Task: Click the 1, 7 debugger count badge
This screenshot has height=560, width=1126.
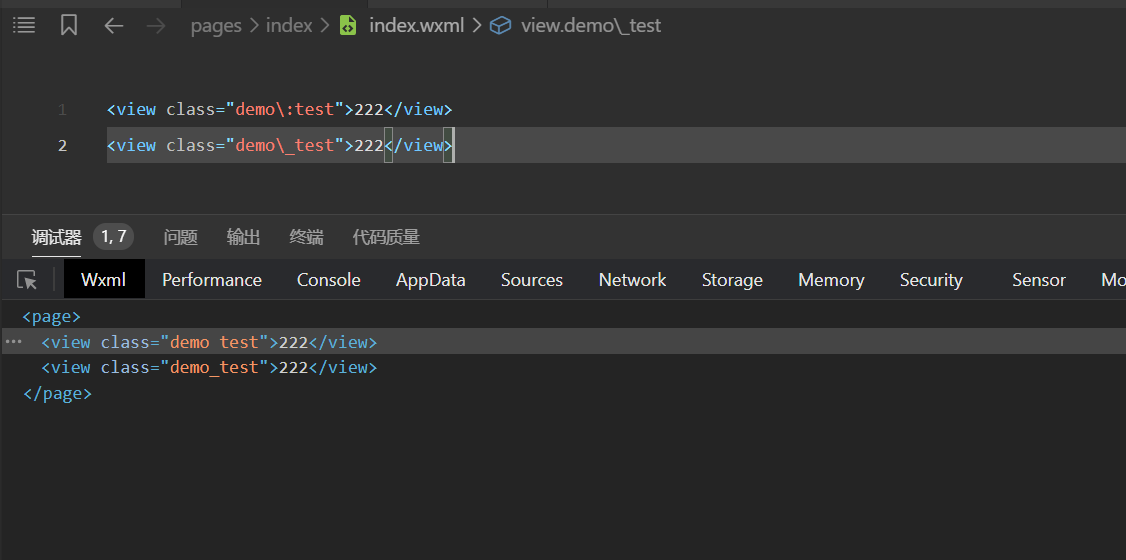Action: tap(114, 237)
